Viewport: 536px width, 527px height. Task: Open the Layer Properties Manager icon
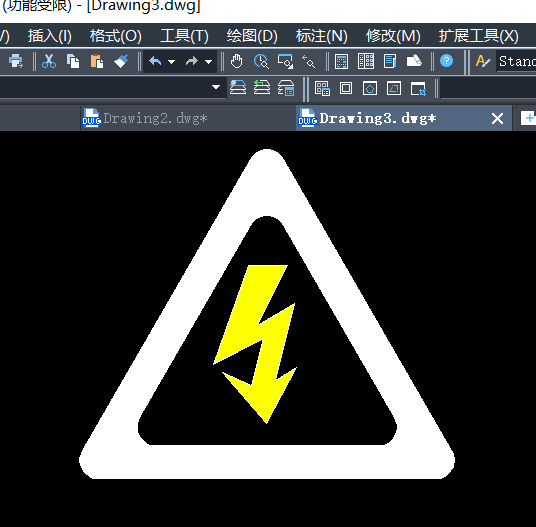238,88
